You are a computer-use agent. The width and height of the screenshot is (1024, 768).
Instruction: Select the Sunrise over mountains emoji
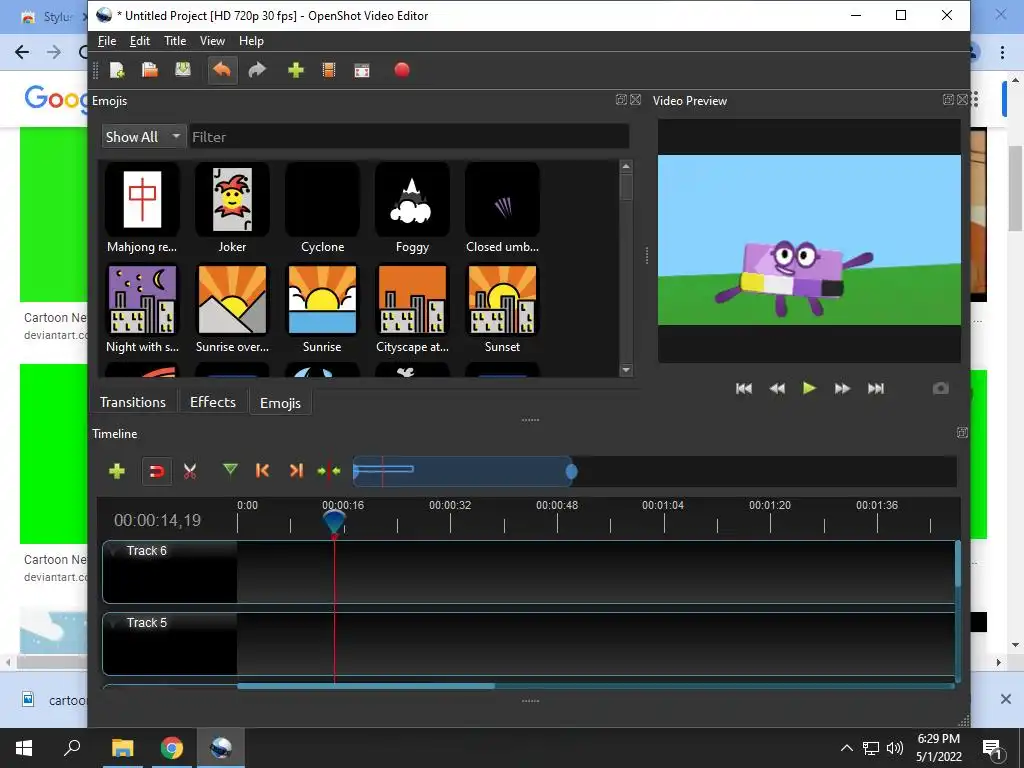coord(232,309)
